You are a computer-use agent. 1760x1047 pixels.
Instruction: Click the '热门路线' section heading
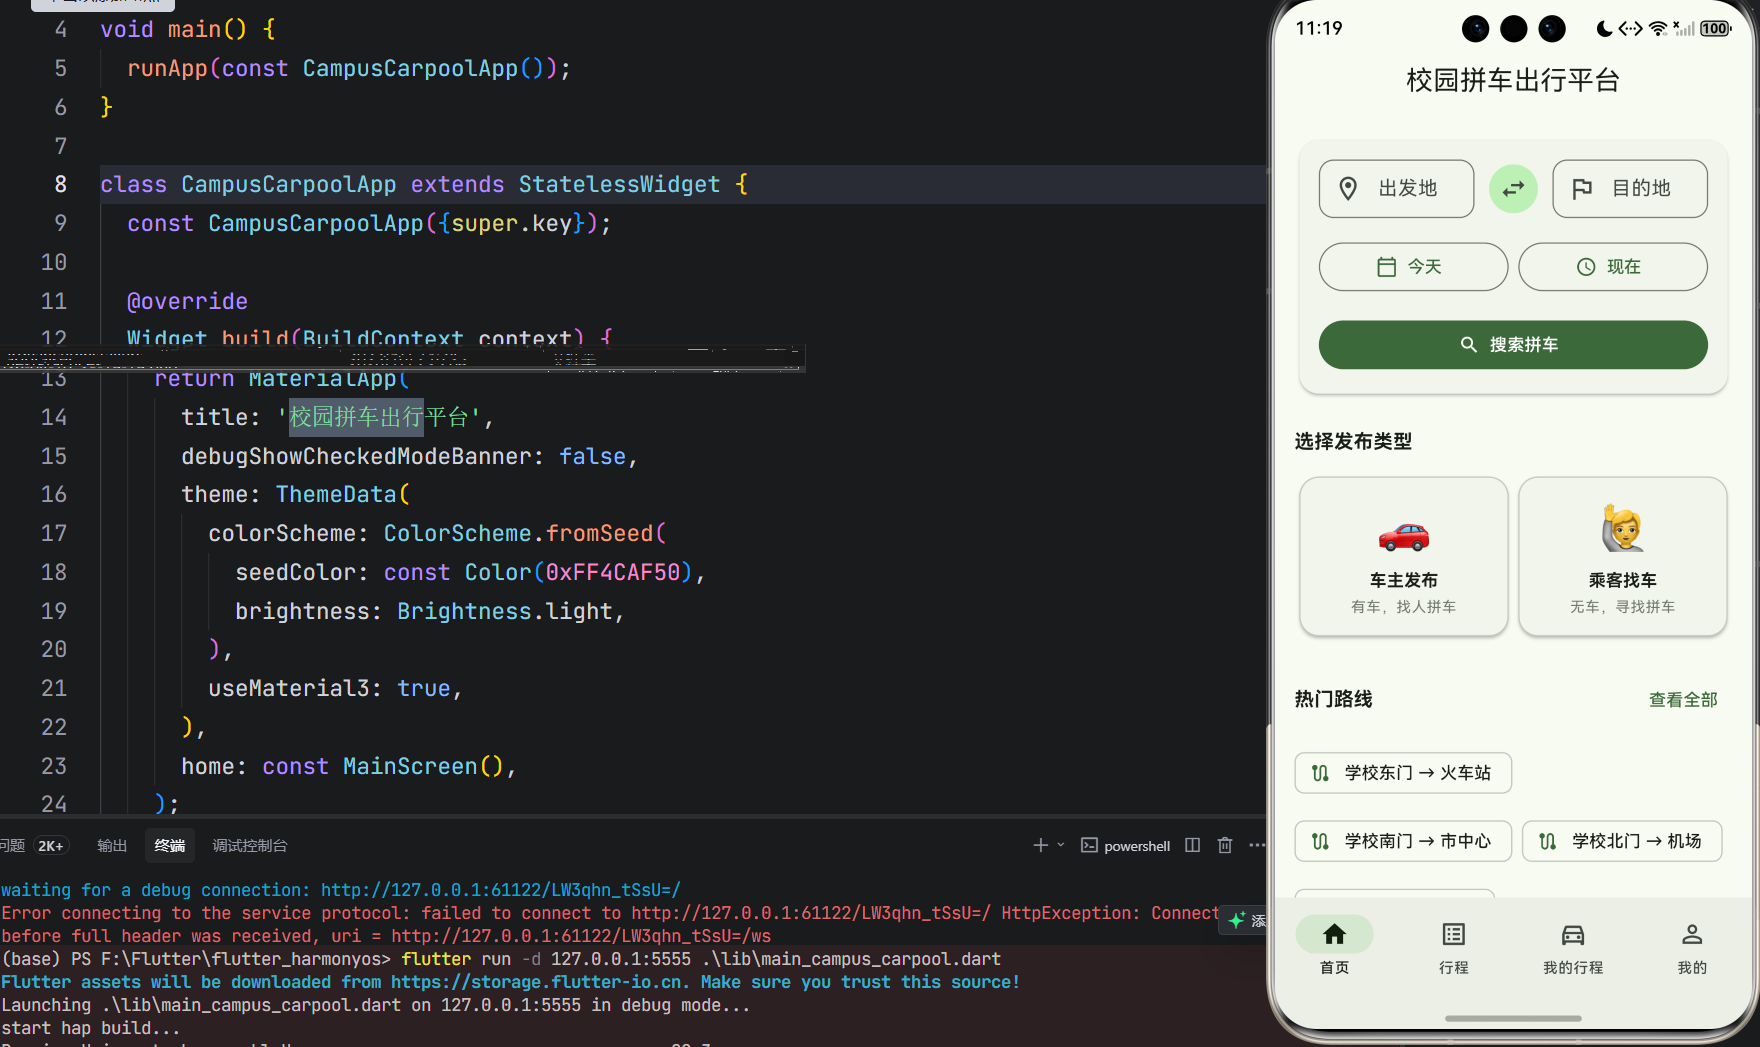coord(1333,700)
